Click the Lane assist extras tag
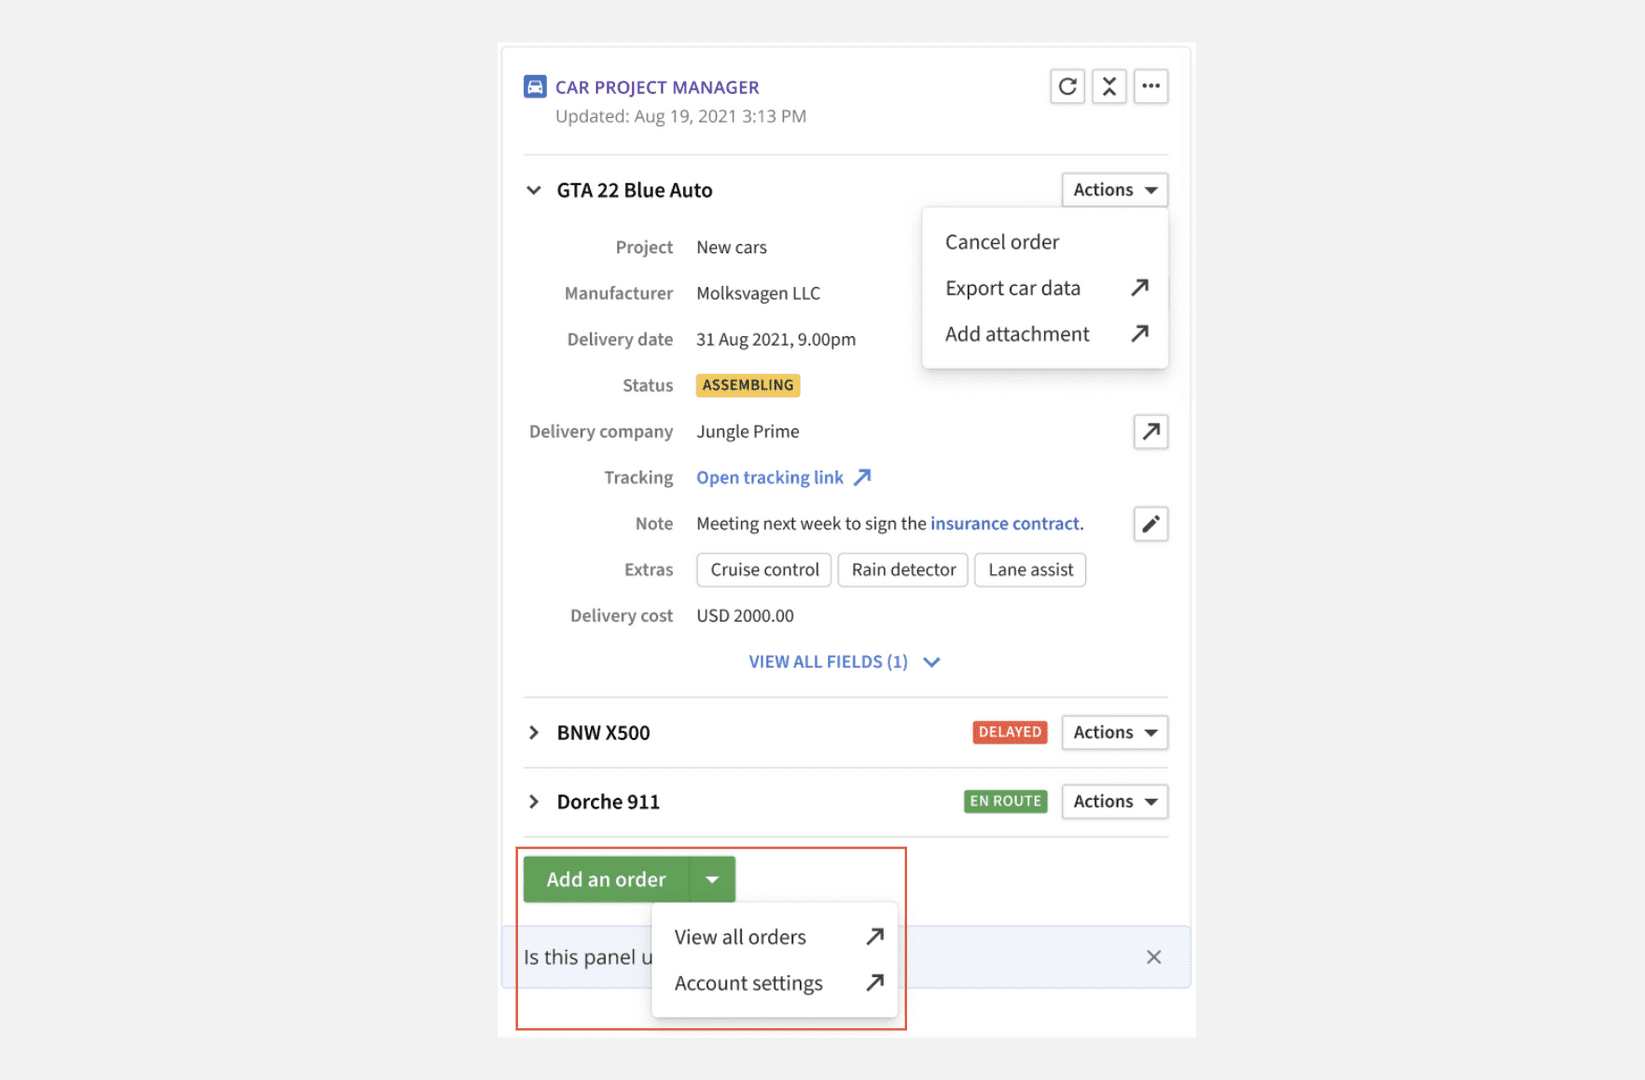Screen dimensions: 1645x1080 [x=1030, y=570]
